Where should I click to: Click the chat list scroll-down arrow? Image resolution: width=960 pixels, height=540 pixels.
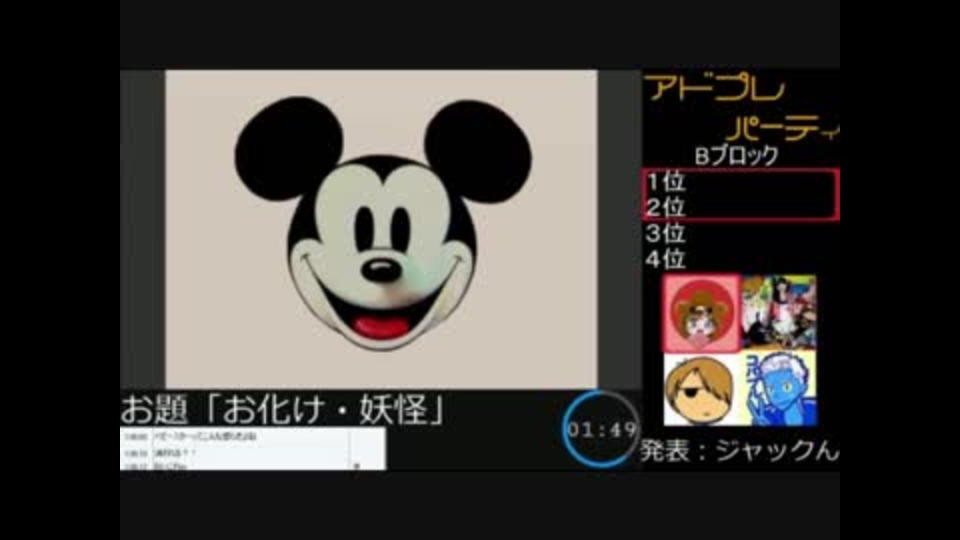coord(356,466)
